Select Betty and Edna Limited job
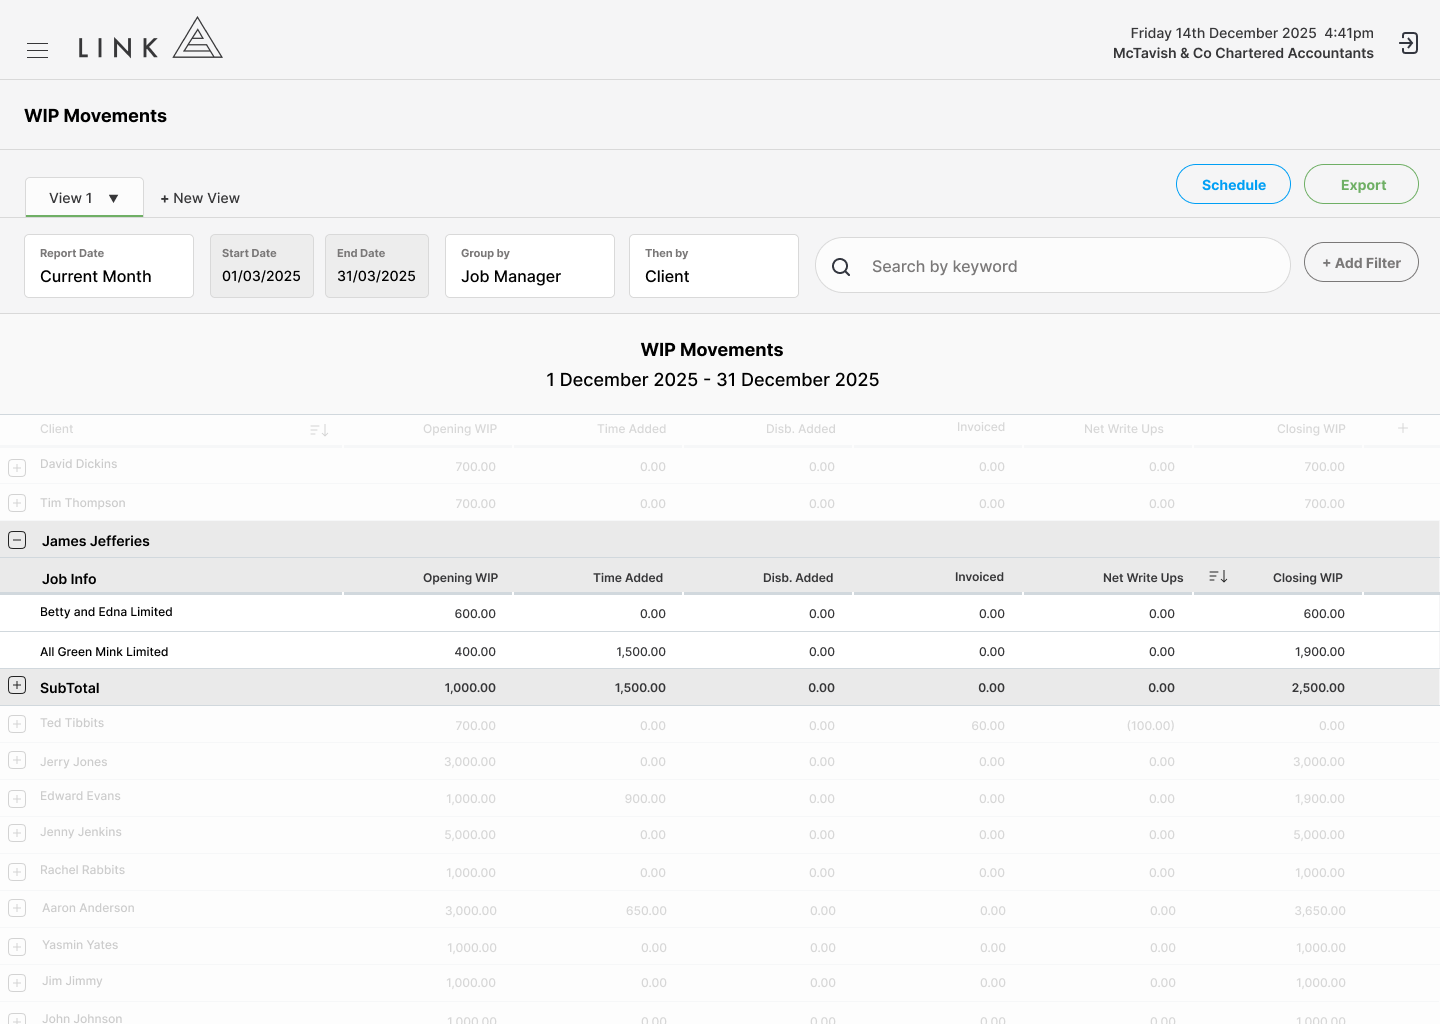1440x1024 pixels. pyautogui.click(x=106, y=612)
